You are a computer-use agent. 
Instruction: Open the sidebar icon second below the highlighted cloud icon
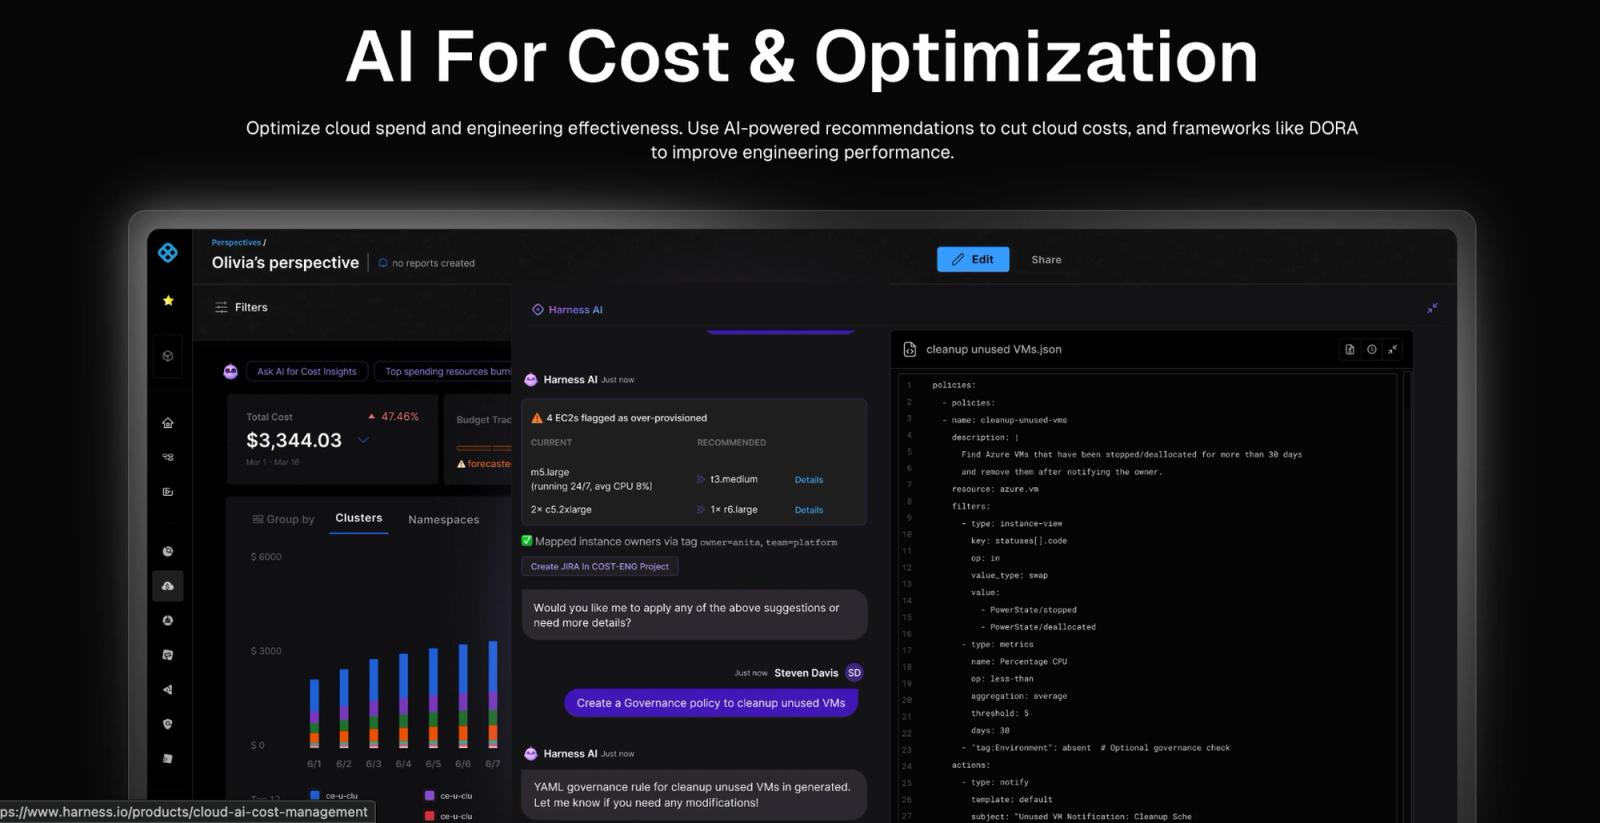pos(168,655)
